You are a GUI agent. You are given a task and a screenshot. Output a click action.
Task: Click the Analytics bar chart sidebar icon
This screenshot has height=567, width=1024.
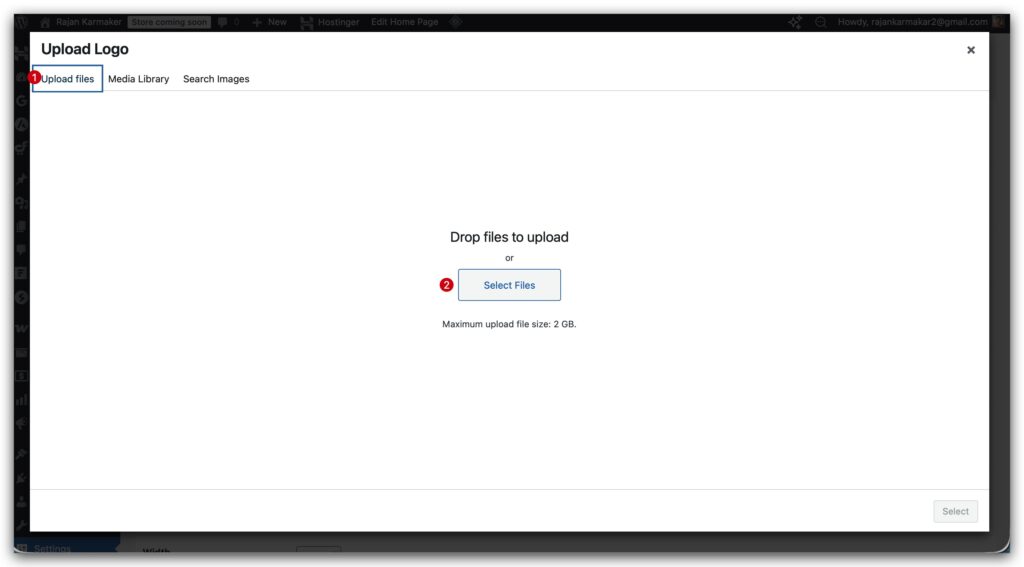21,400
